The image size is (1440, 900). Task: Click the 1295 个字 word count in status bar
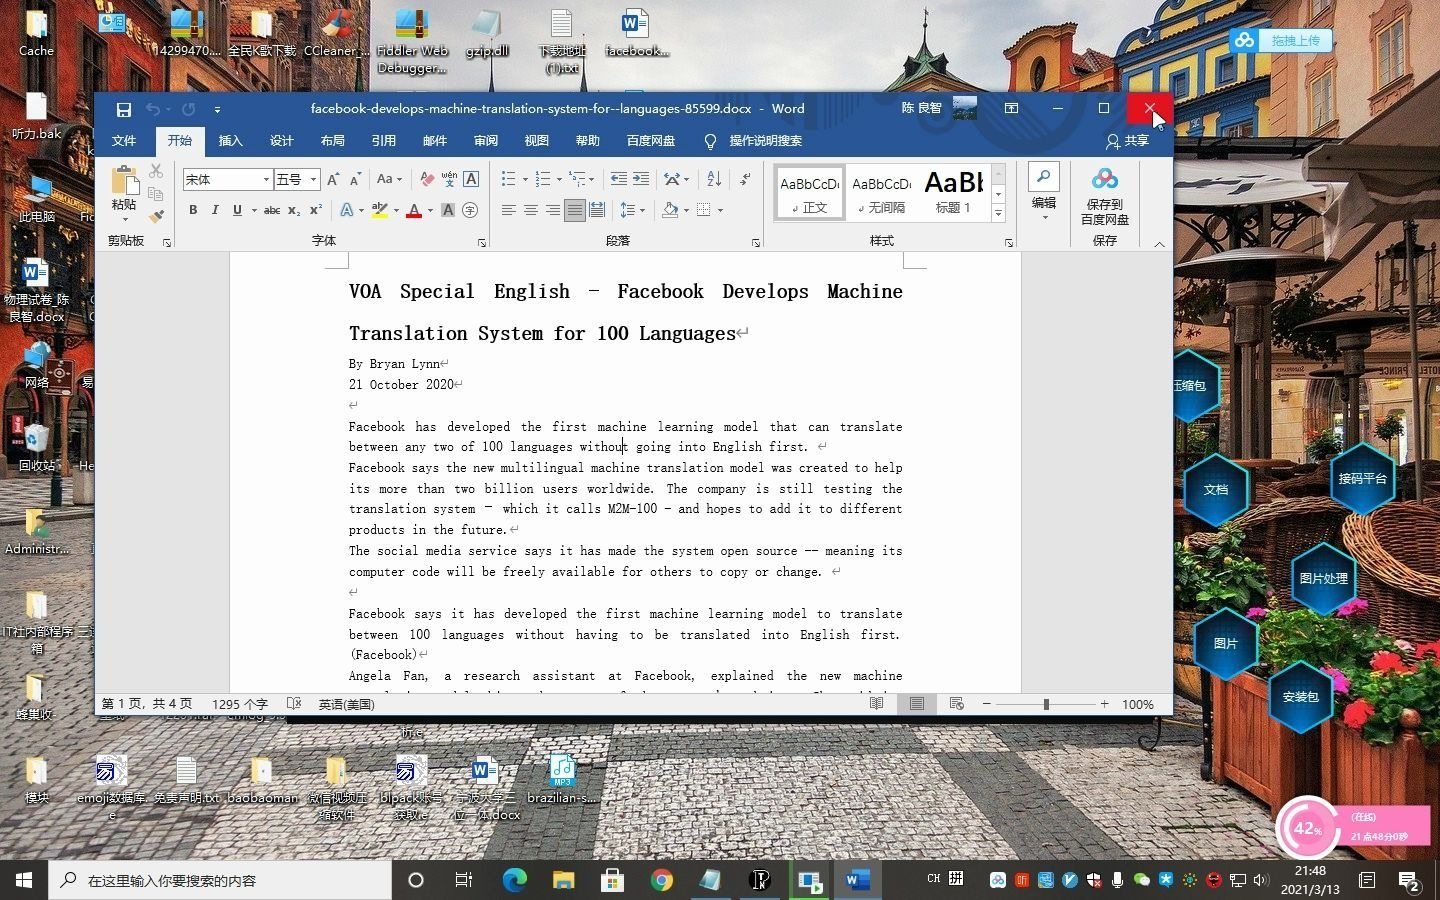coord(240,704)
